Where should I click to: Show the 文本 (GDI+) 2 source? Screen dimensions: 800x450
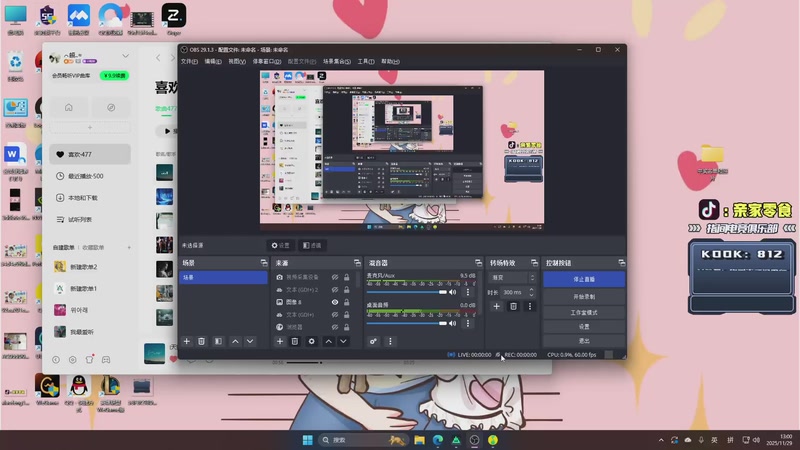coord(335,290)
